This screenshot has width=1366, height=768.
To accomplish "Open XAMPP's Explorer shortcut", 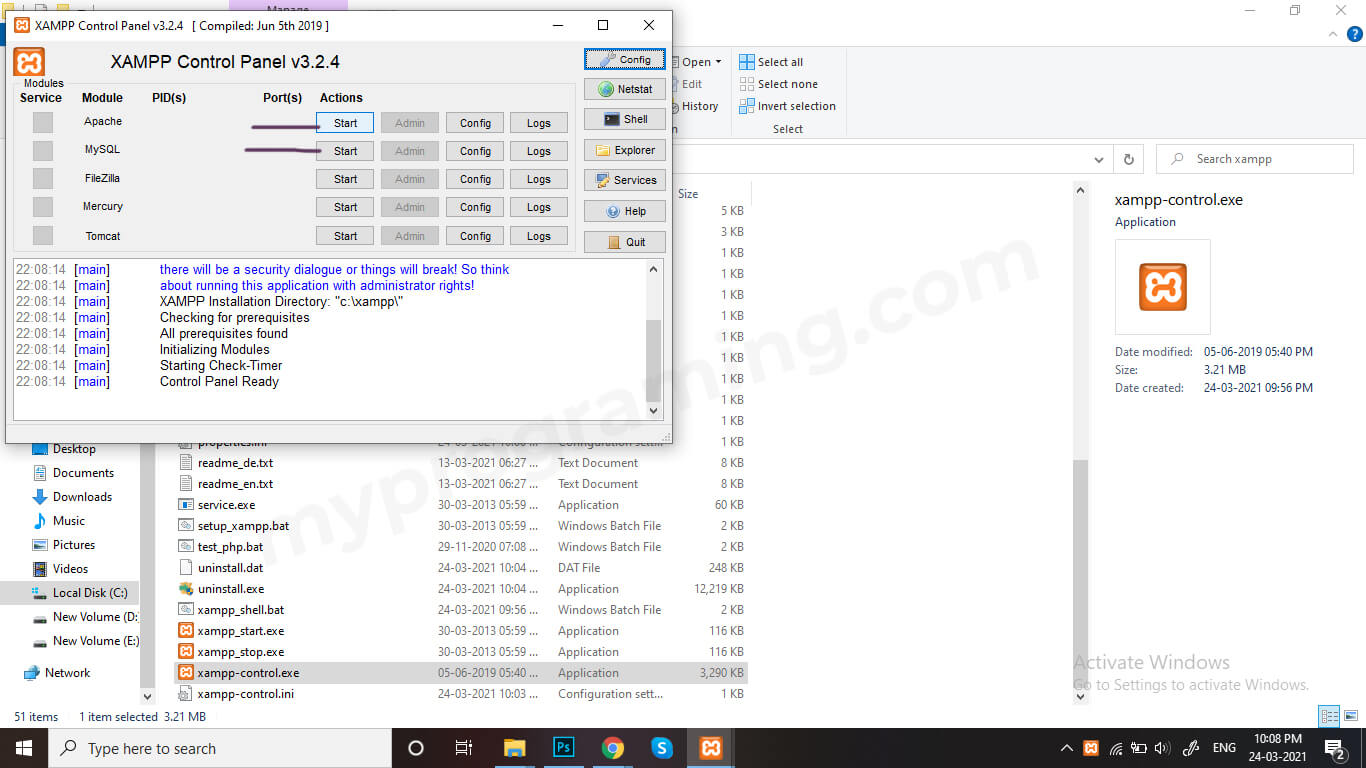I will [624, 150].
